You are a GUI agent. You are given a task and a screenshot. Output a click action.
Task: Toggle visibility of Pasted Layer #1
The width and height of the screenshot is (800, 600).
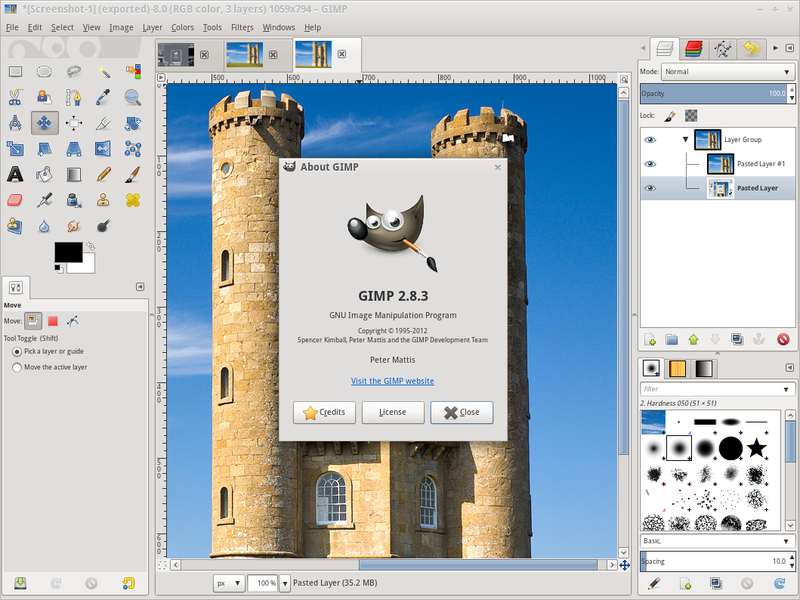click(650, 164)
